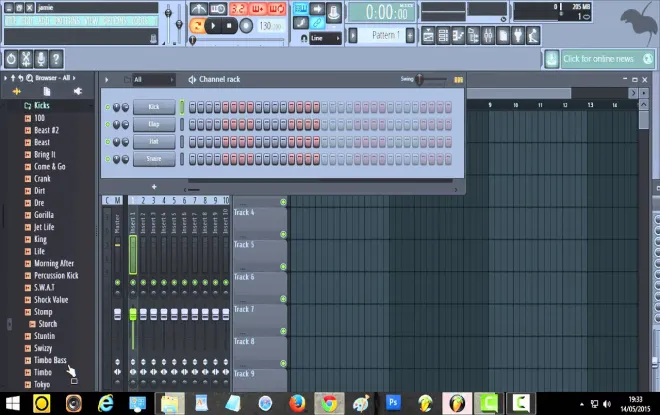Image resolution: width=660 pixels, height=415 pixels.
Task: Toggle typing keyboard to piano icon
Action: pyautogui.click(x=301, y=8)
